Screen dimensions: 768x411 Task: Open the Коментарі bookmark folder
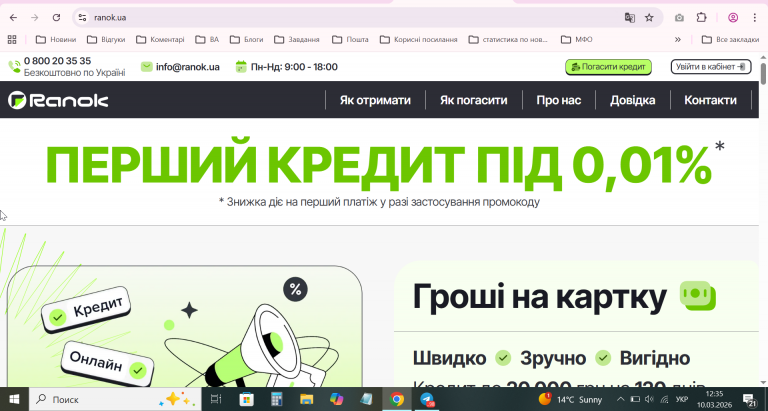point(160,39)
